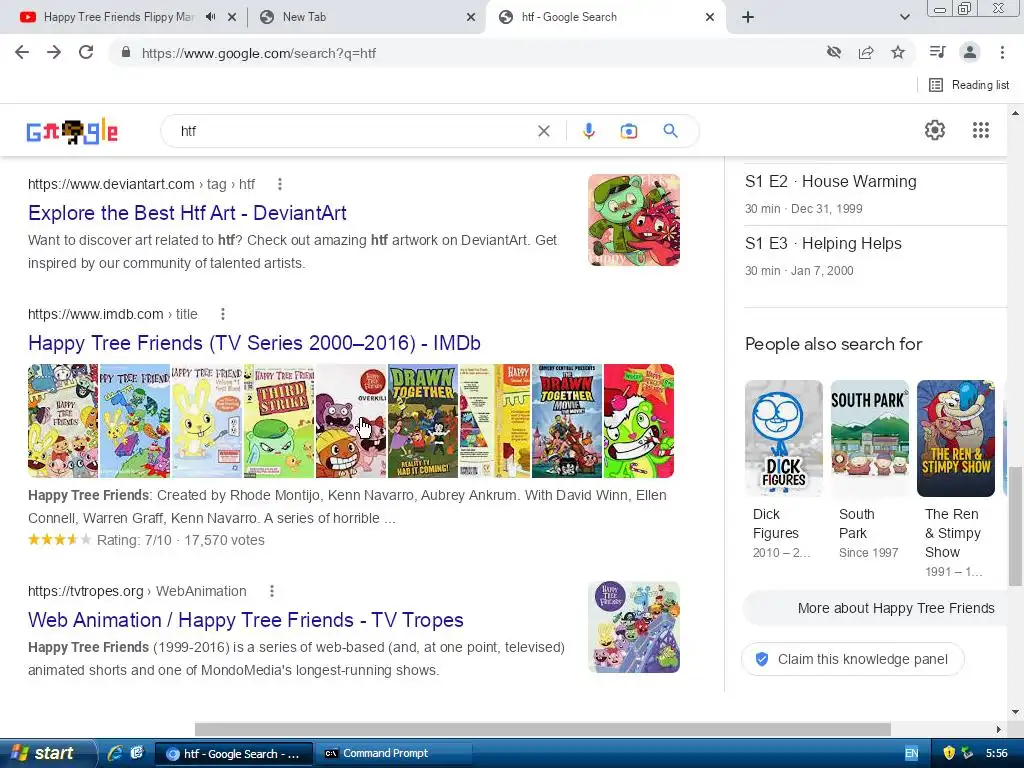This screenshot has width=1024, height=768.
Task: Launch first Internet Explorer quick-launch icon
Action: [115, 753]
